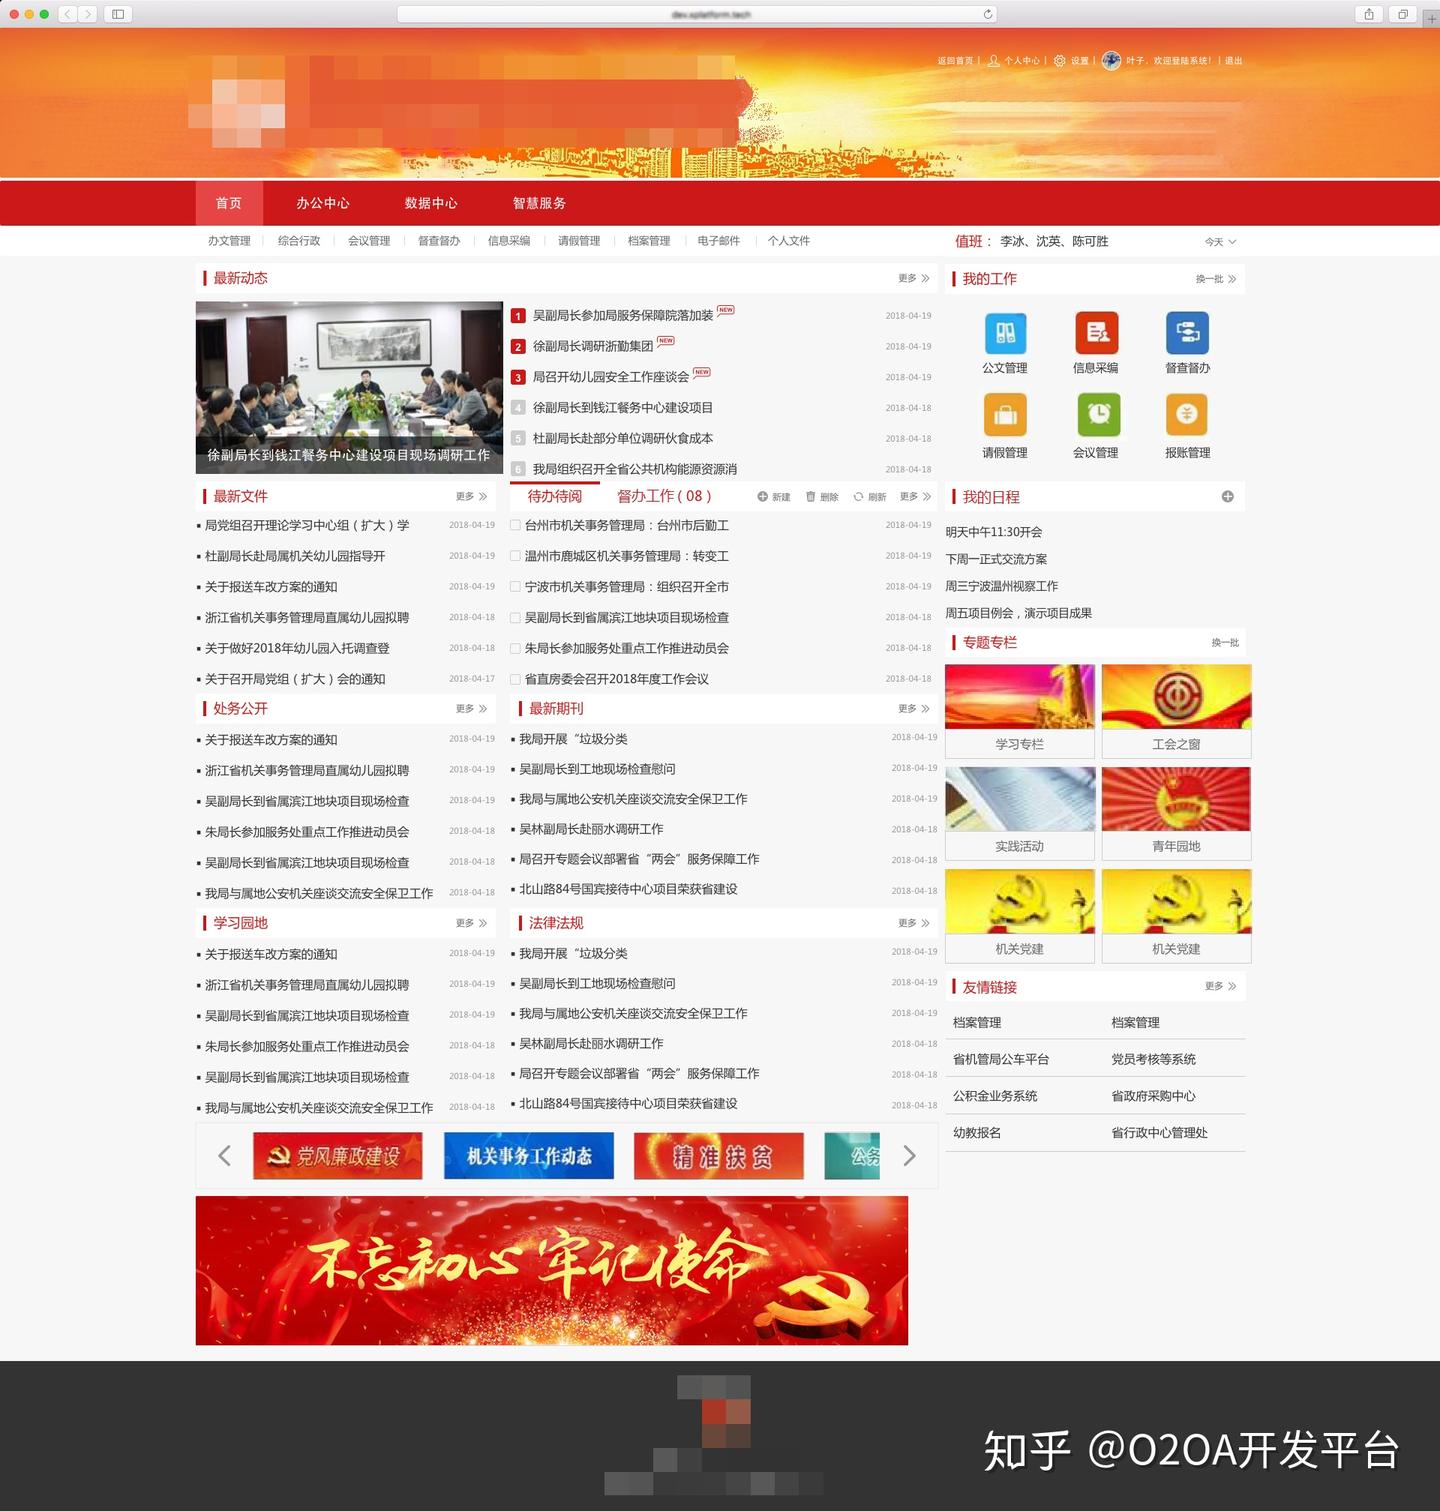Click the carousel right arrow button
Image resolution: width=1440 pixels, height=1511 pixels.
pos(910,1156)
